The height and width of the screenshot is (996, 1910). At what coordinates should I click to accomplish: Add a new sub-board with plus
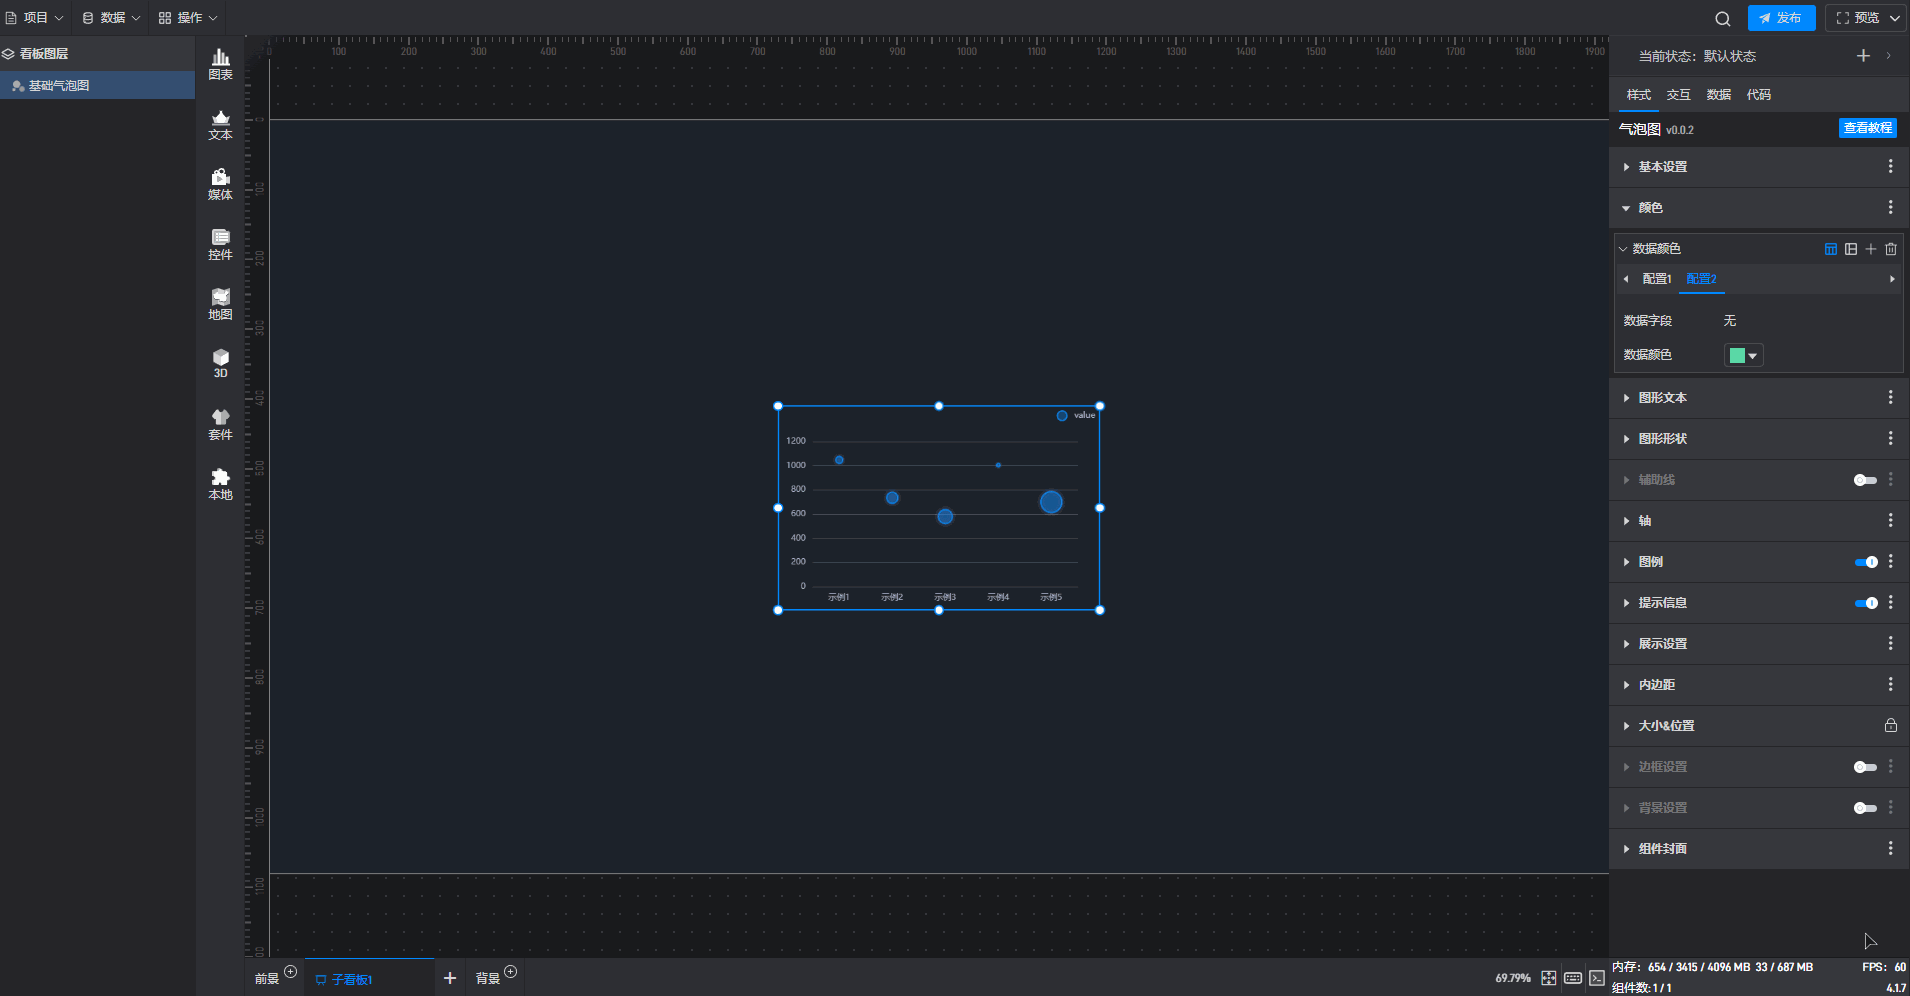pos(450,978)
